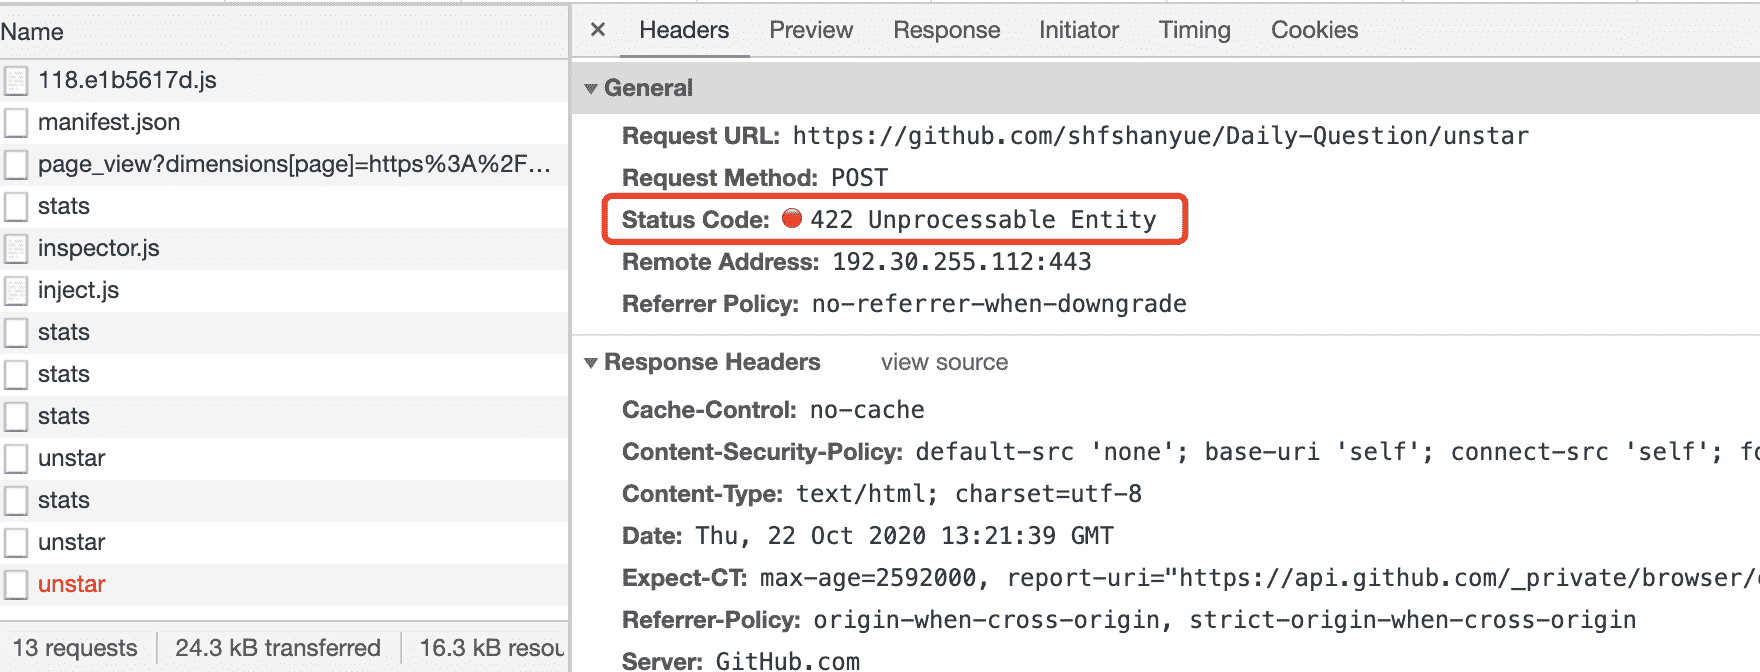The width and height of the screenshot is (1760, 672).
Task: Switch to the Preview tab
Action: point(811,30)
